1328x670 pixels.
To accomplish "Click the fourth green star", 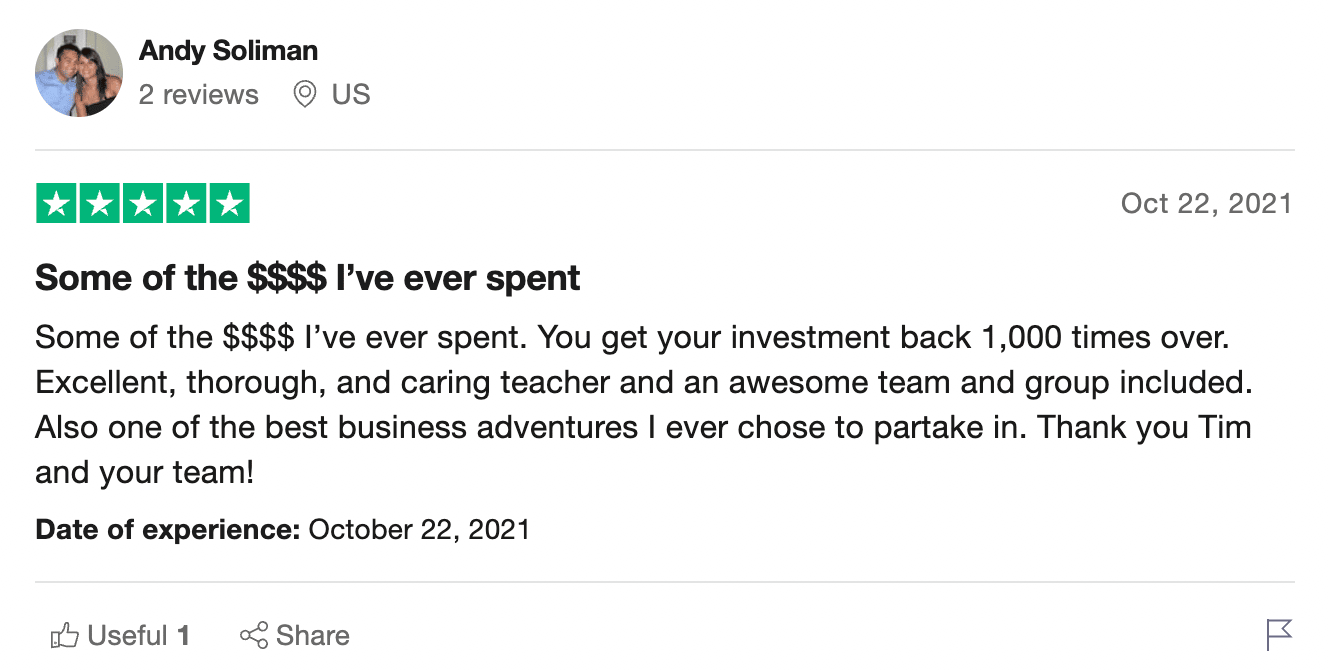I will point(186,204).
